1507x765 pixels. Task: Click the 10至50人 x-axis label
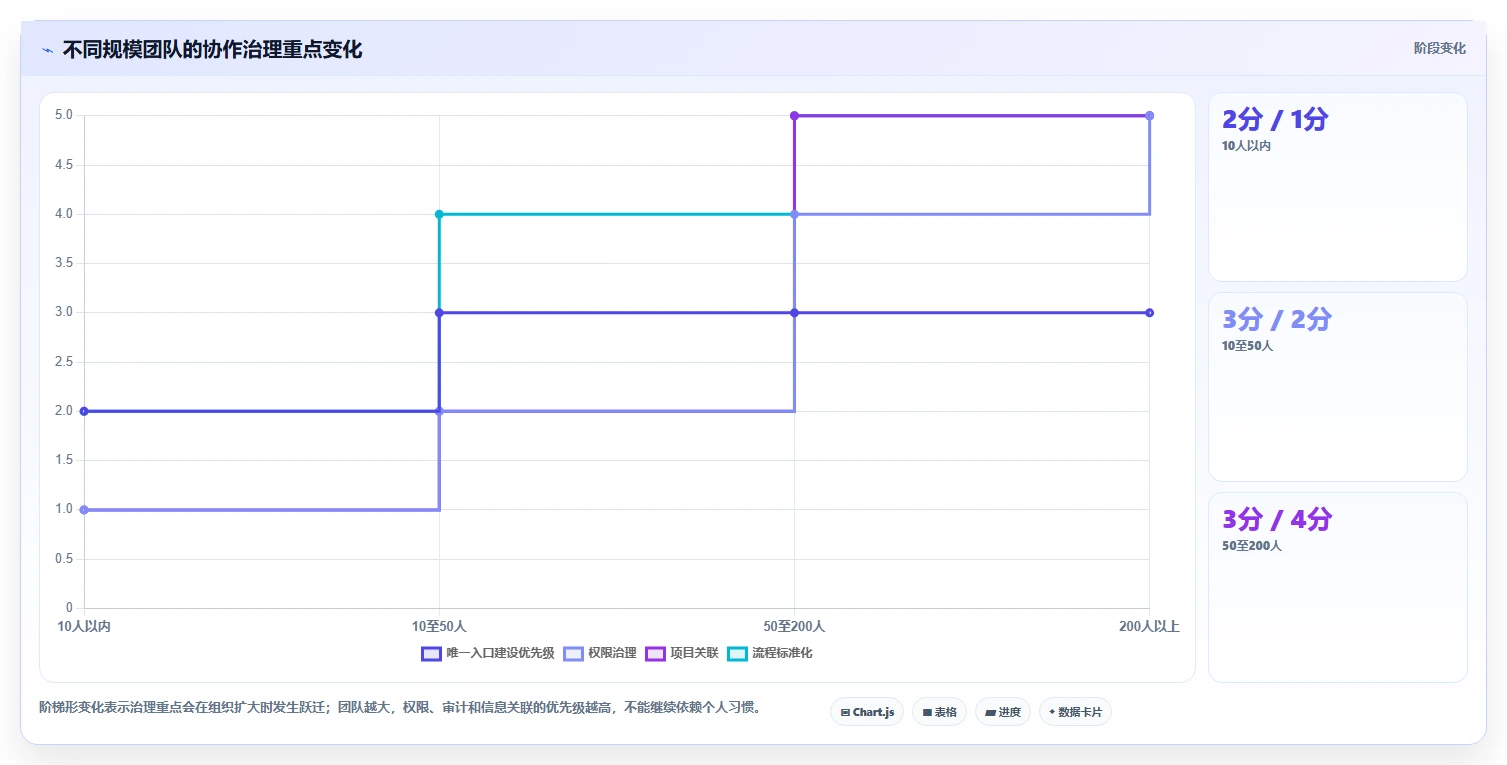pyautogui.click(x=439, y=627)
